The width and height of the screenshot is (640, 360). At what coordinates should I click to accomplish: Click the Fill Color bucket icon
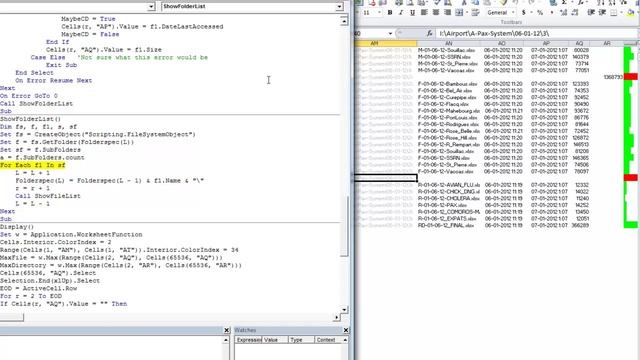coord(631,13)
